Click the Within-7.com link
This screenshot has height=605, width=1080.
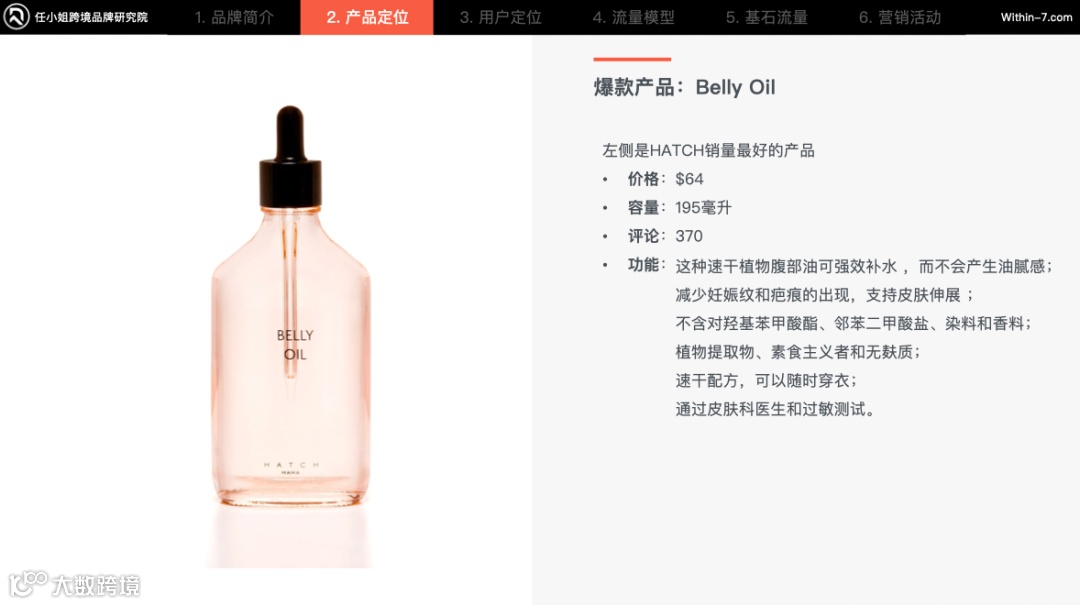click(x=1036, y=17)
